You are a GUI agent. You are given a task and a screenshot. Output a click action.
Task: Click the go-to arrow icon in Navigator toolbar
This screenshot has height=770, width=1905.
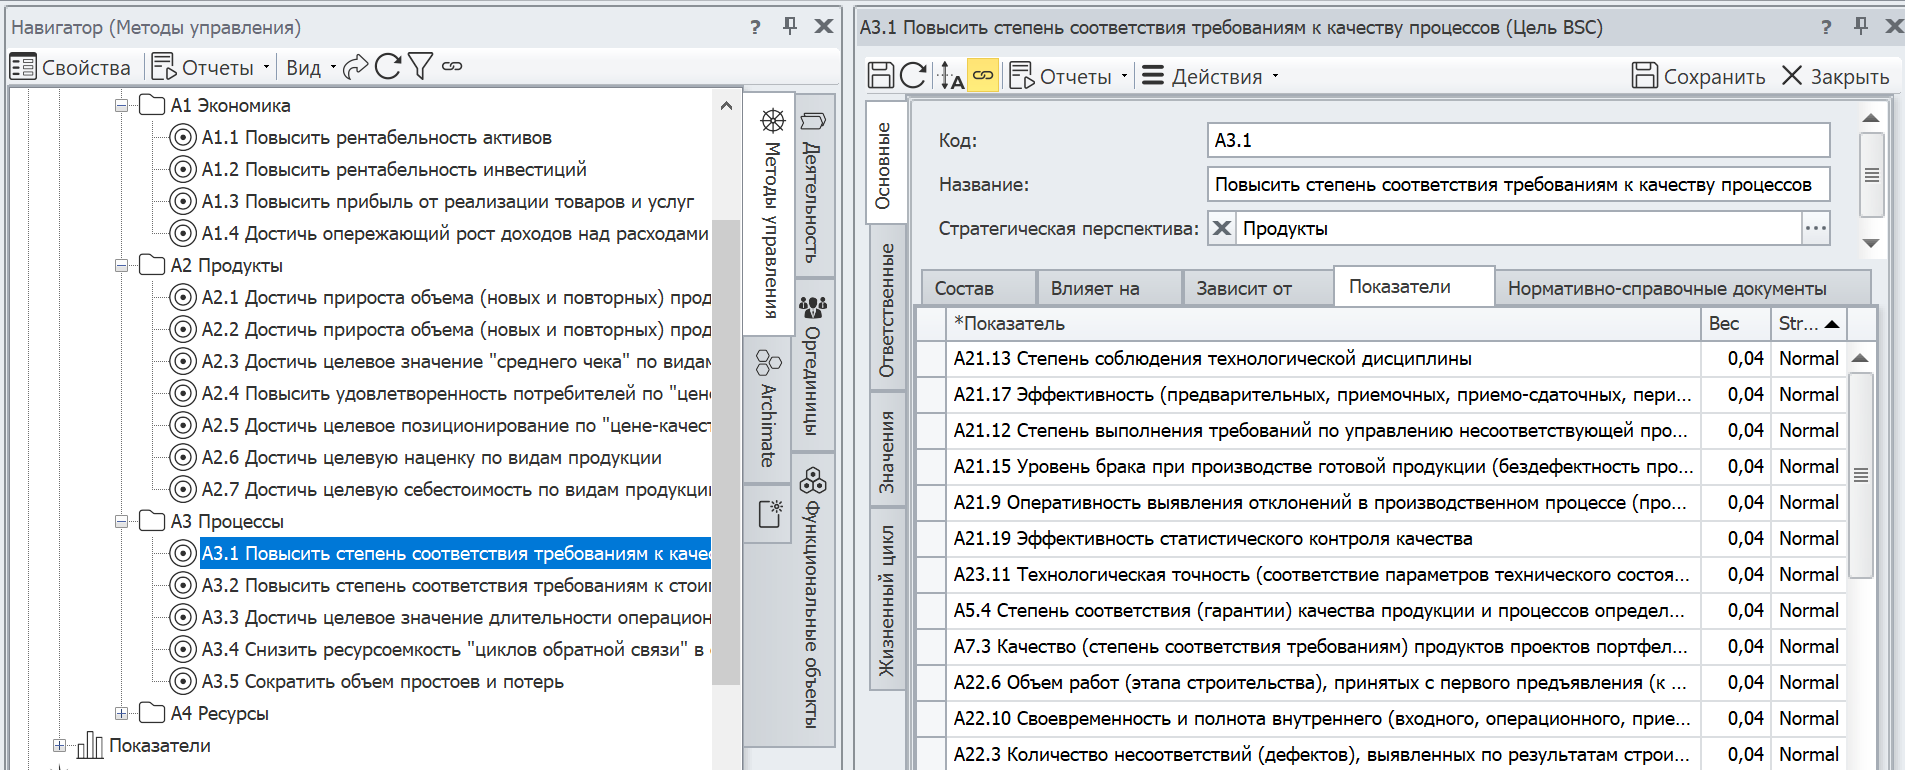[355, 67]
